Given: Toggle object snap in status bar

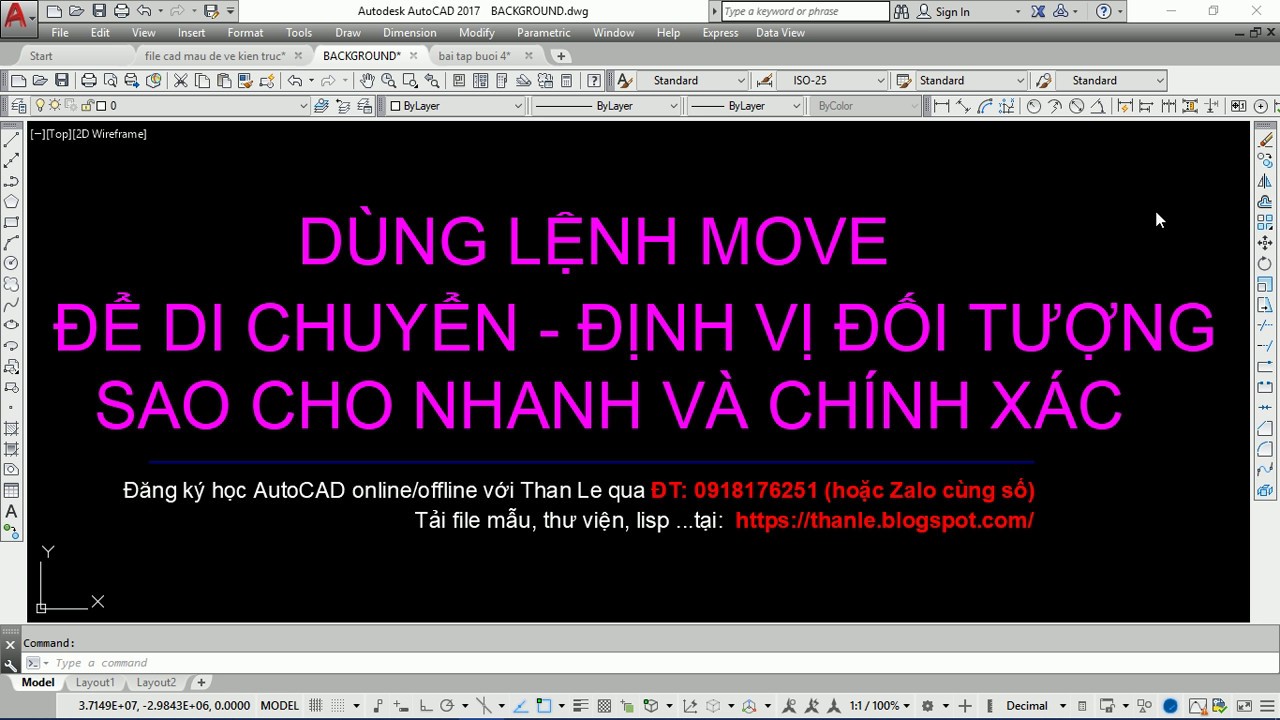Looking at the screenshot, I should [545, 705].
